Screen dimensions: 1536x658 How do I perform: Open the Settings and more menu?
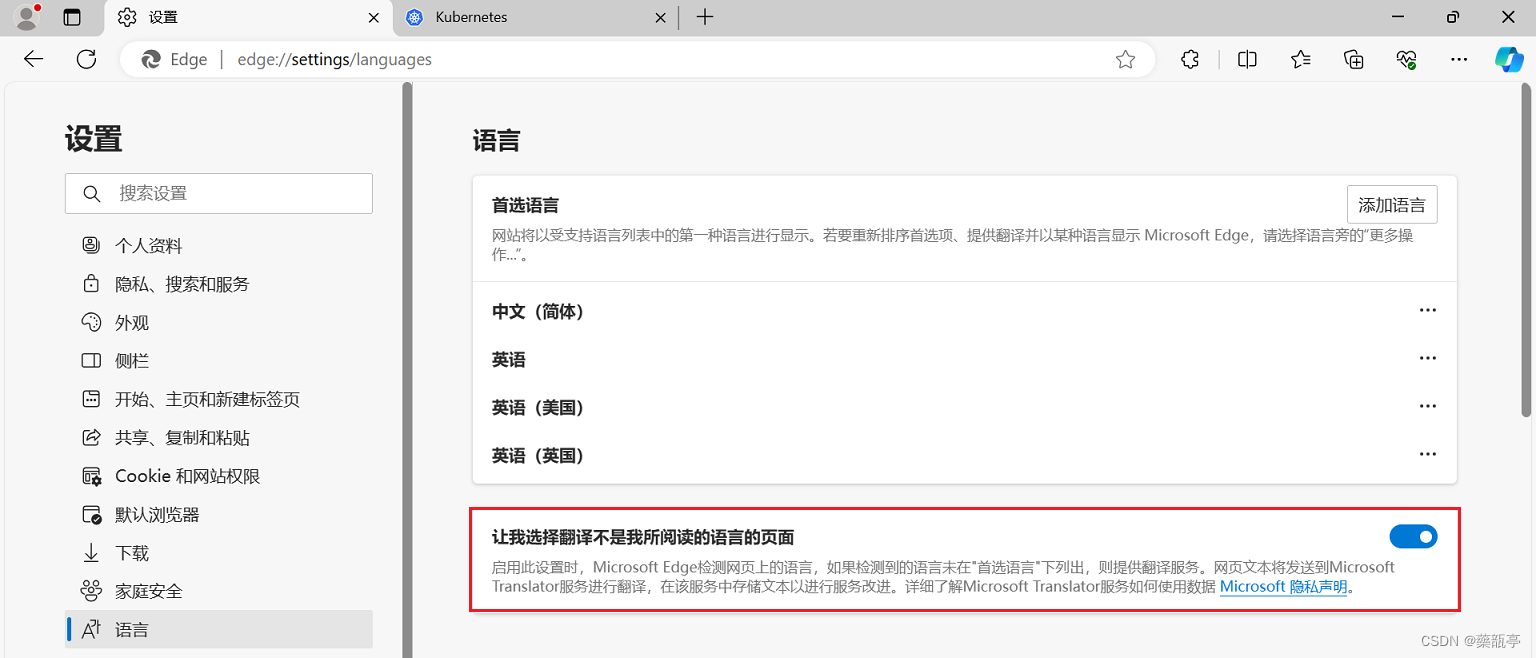point(1460,59)
